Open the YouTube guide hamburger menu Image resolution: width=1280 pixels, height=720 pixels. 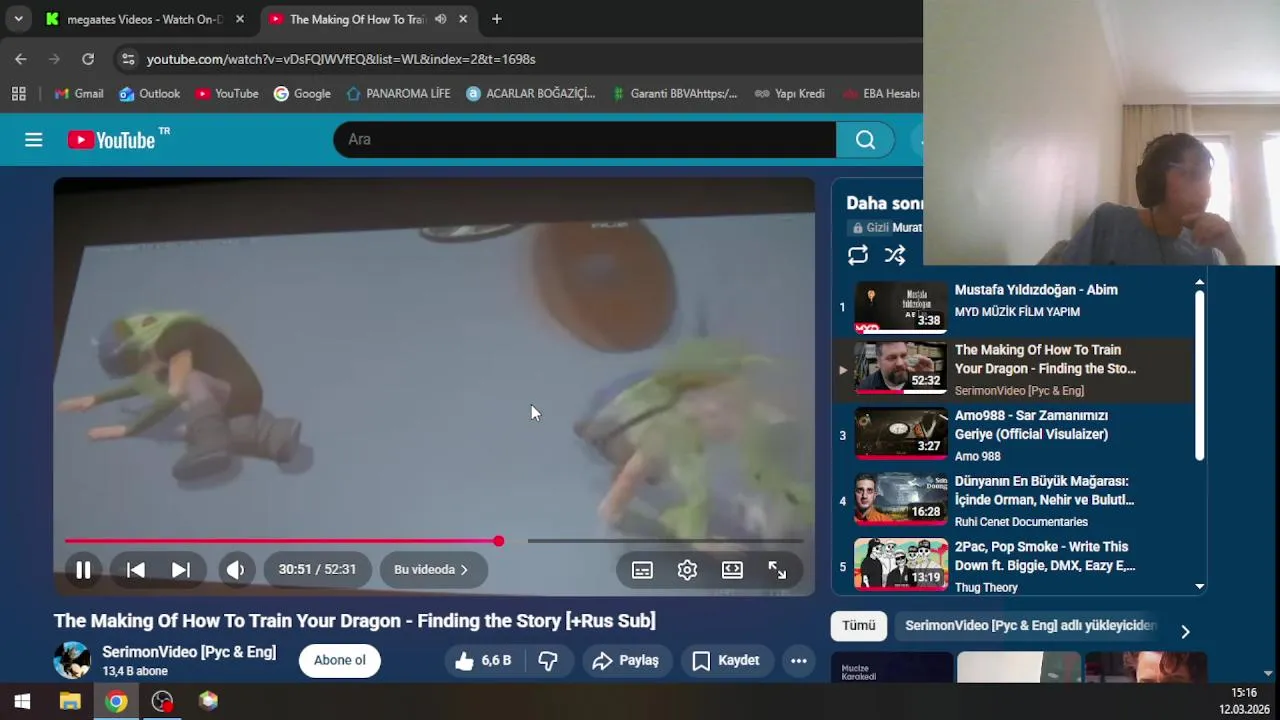34,140
